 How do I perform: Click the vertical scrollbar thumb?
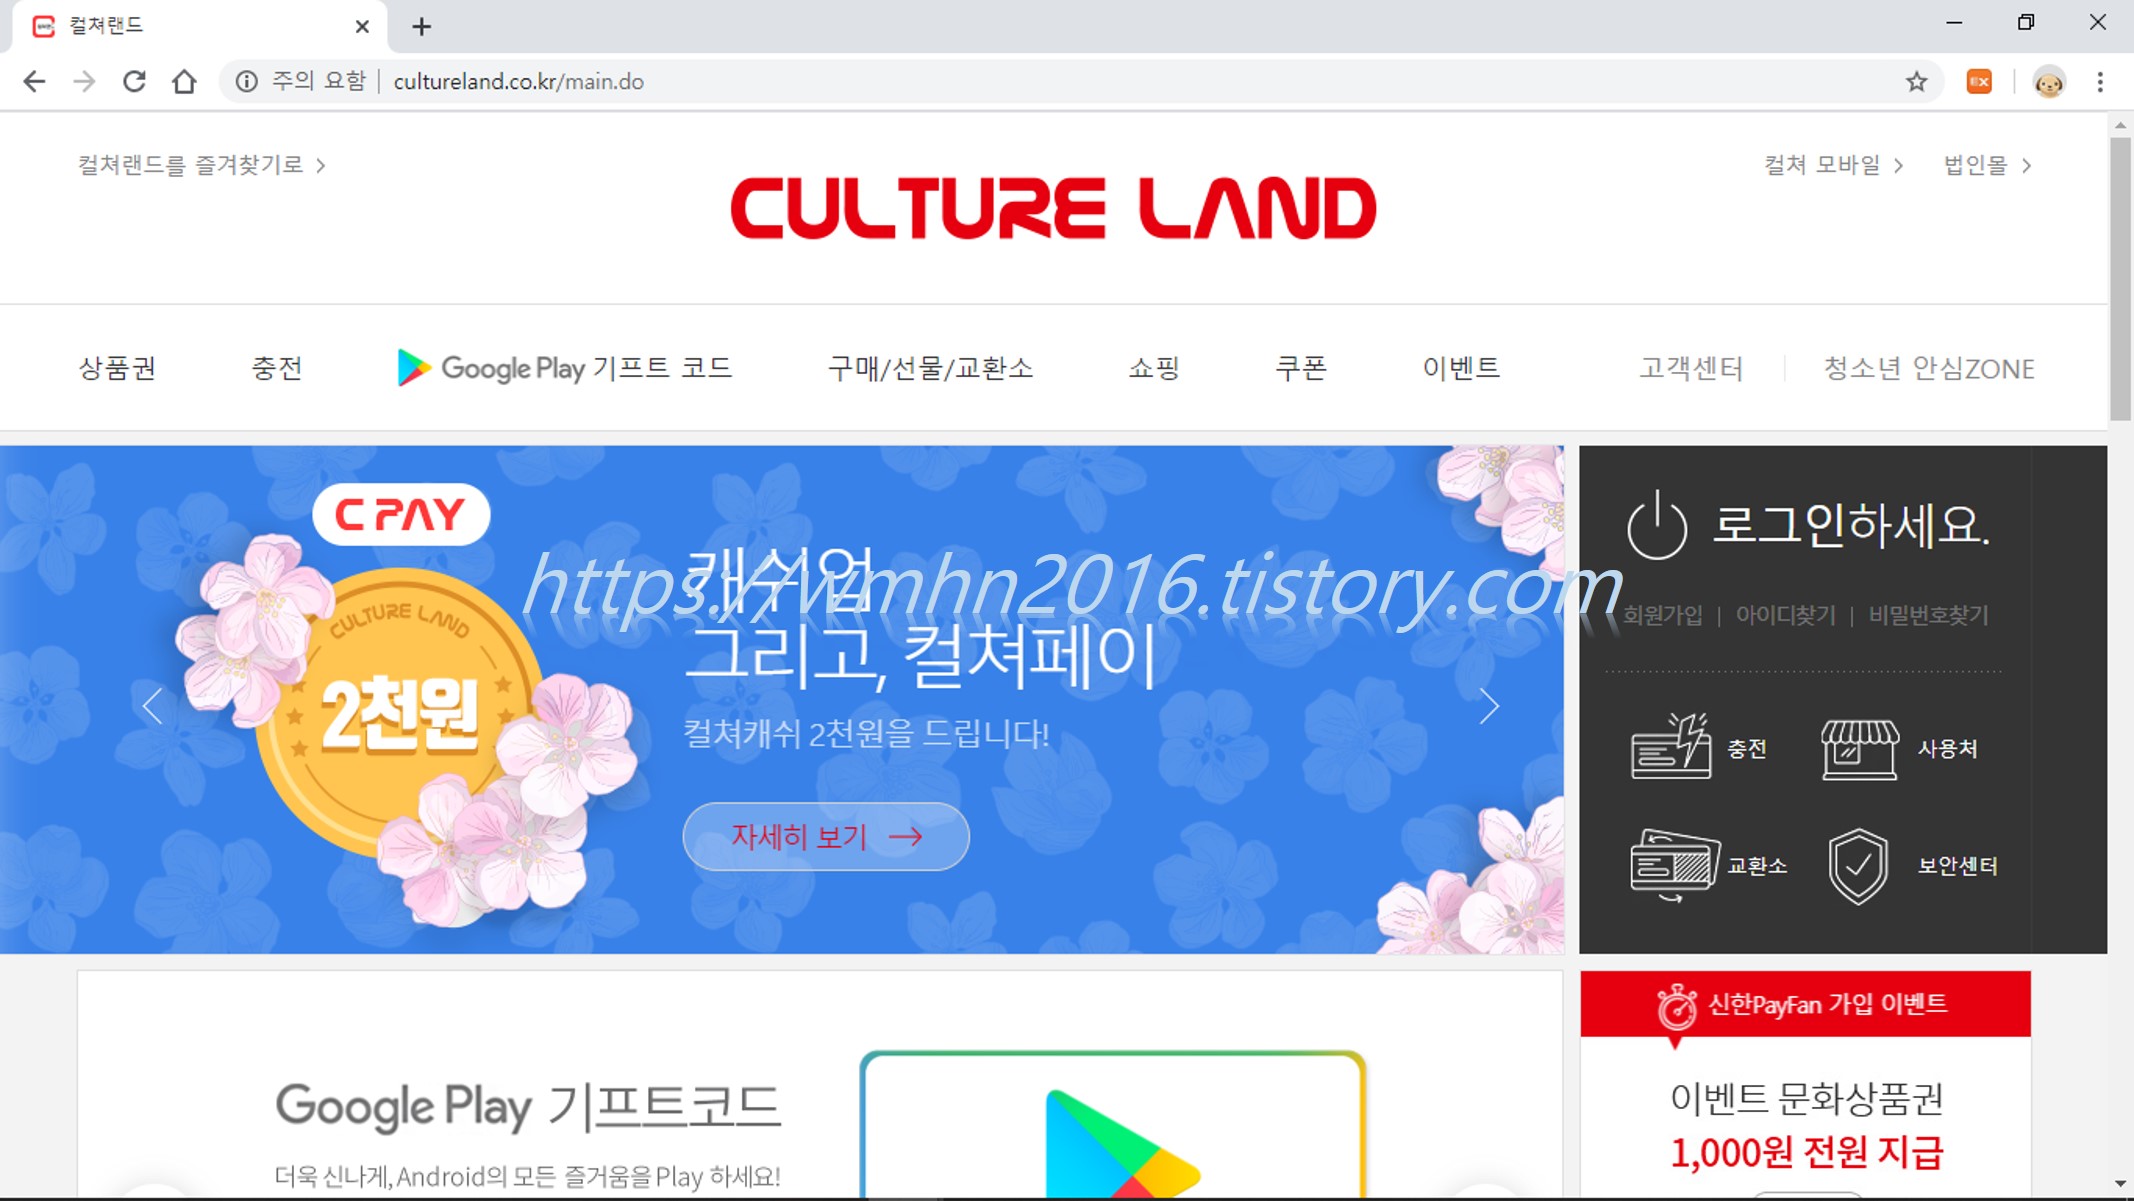2120,279
